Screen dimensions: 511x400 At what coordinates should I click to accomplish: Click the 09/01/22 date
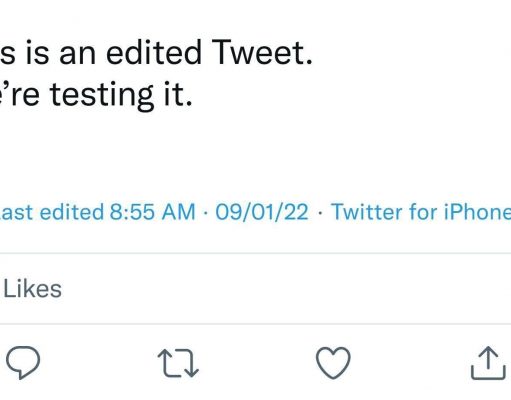tap(262, 212)
